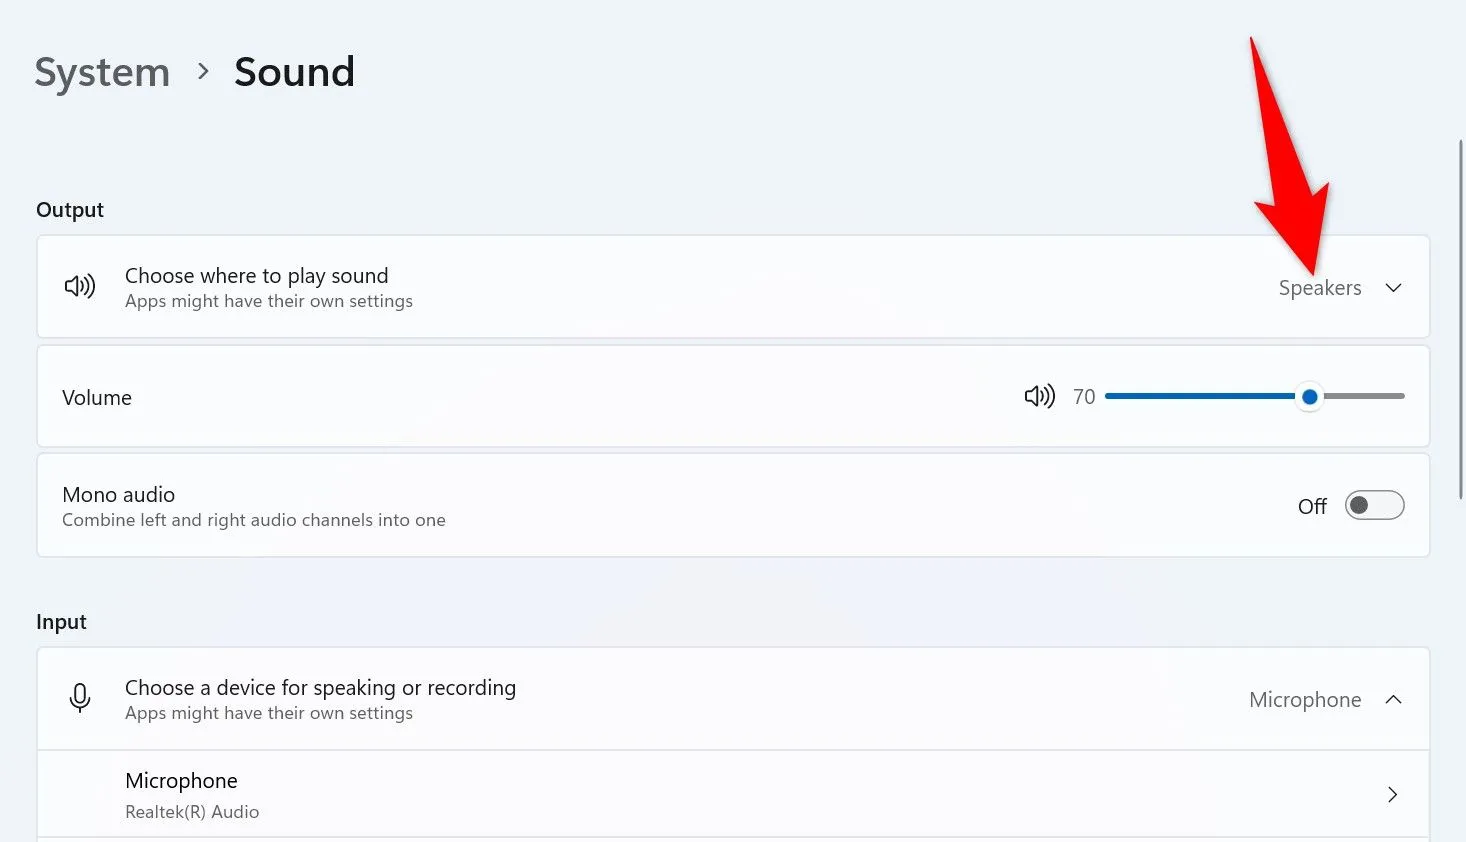Go back to System in breadcrumb
Viewport: 1466px width, 842px height.
coord(102,73)
